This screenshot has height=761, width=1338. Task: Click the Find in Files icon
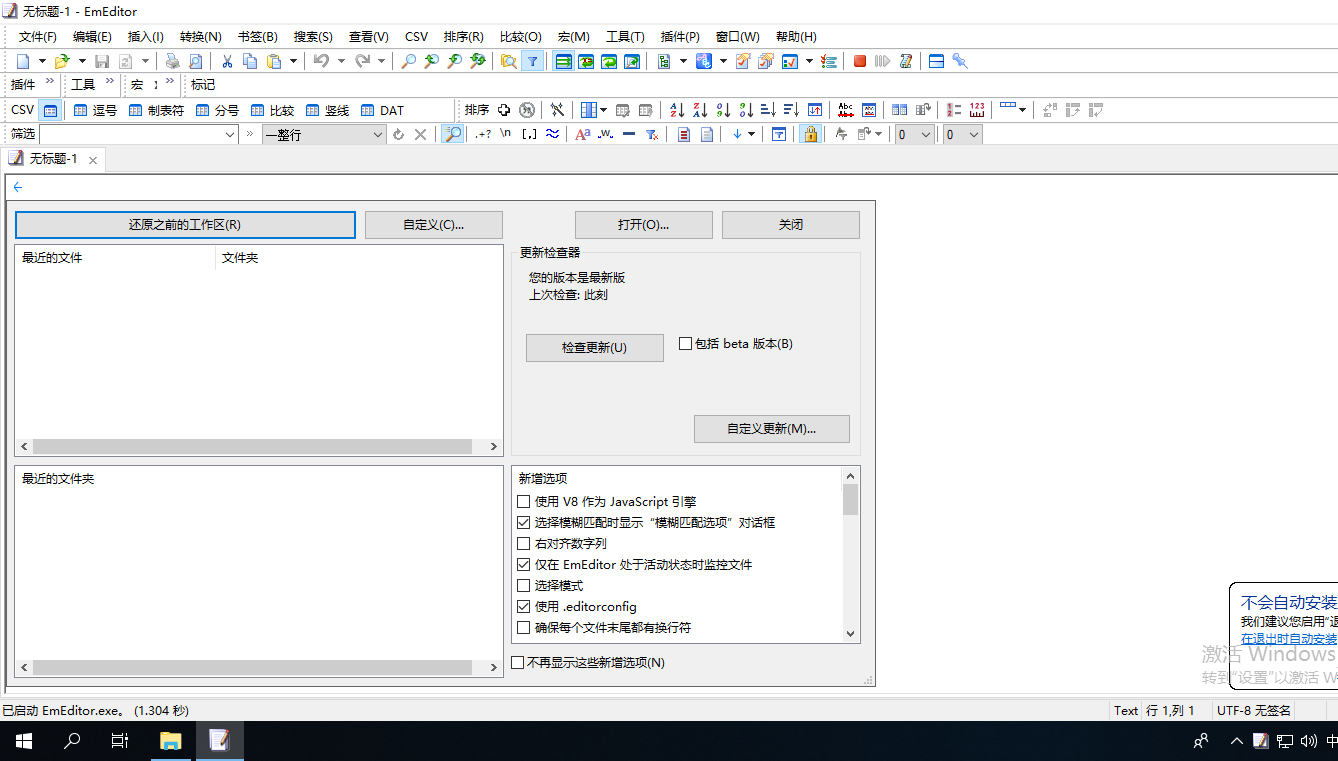click(509, 61)
